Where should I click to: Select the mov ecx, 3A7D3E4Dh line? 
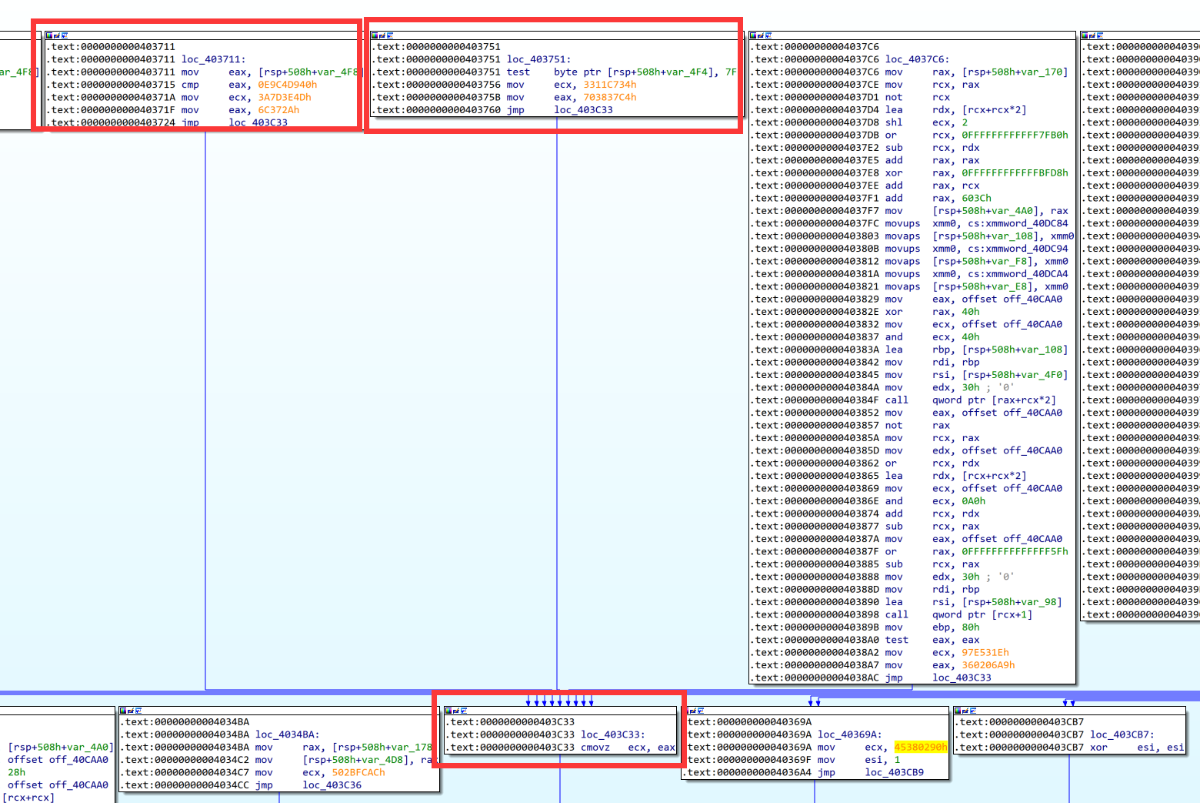click(x=178, y=97)
